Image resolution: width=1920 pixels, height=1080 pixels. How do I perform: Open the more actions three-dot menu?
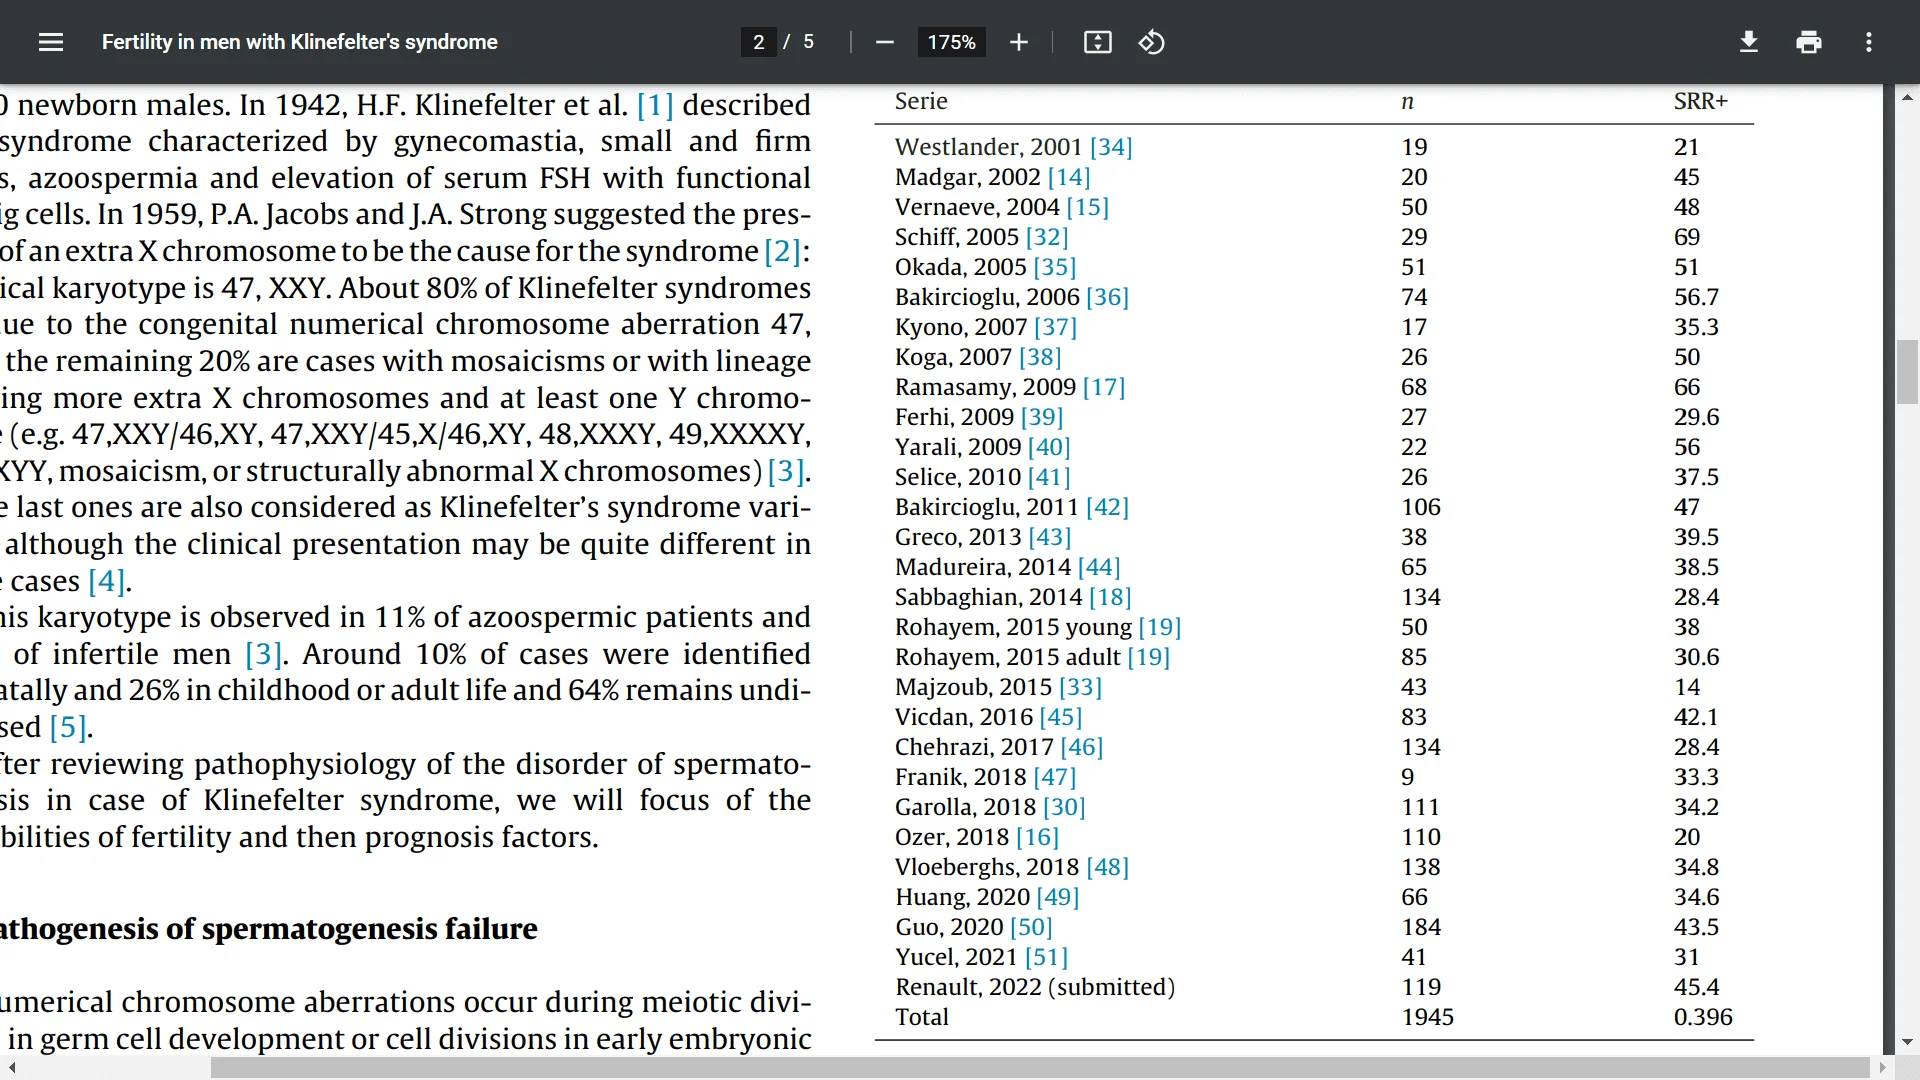point(1868,42)
